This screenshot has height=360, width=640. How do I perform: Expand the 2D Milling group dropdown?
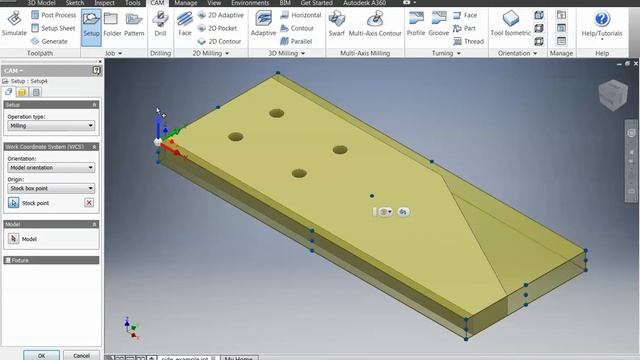211,53
